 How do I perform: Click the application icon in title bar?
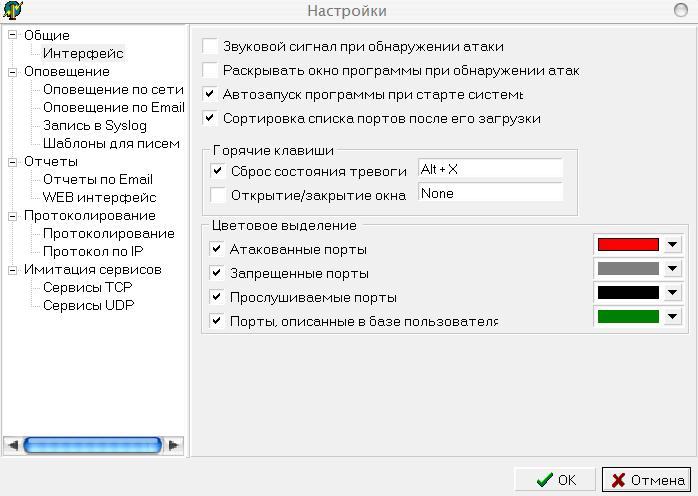click(12, 10)
